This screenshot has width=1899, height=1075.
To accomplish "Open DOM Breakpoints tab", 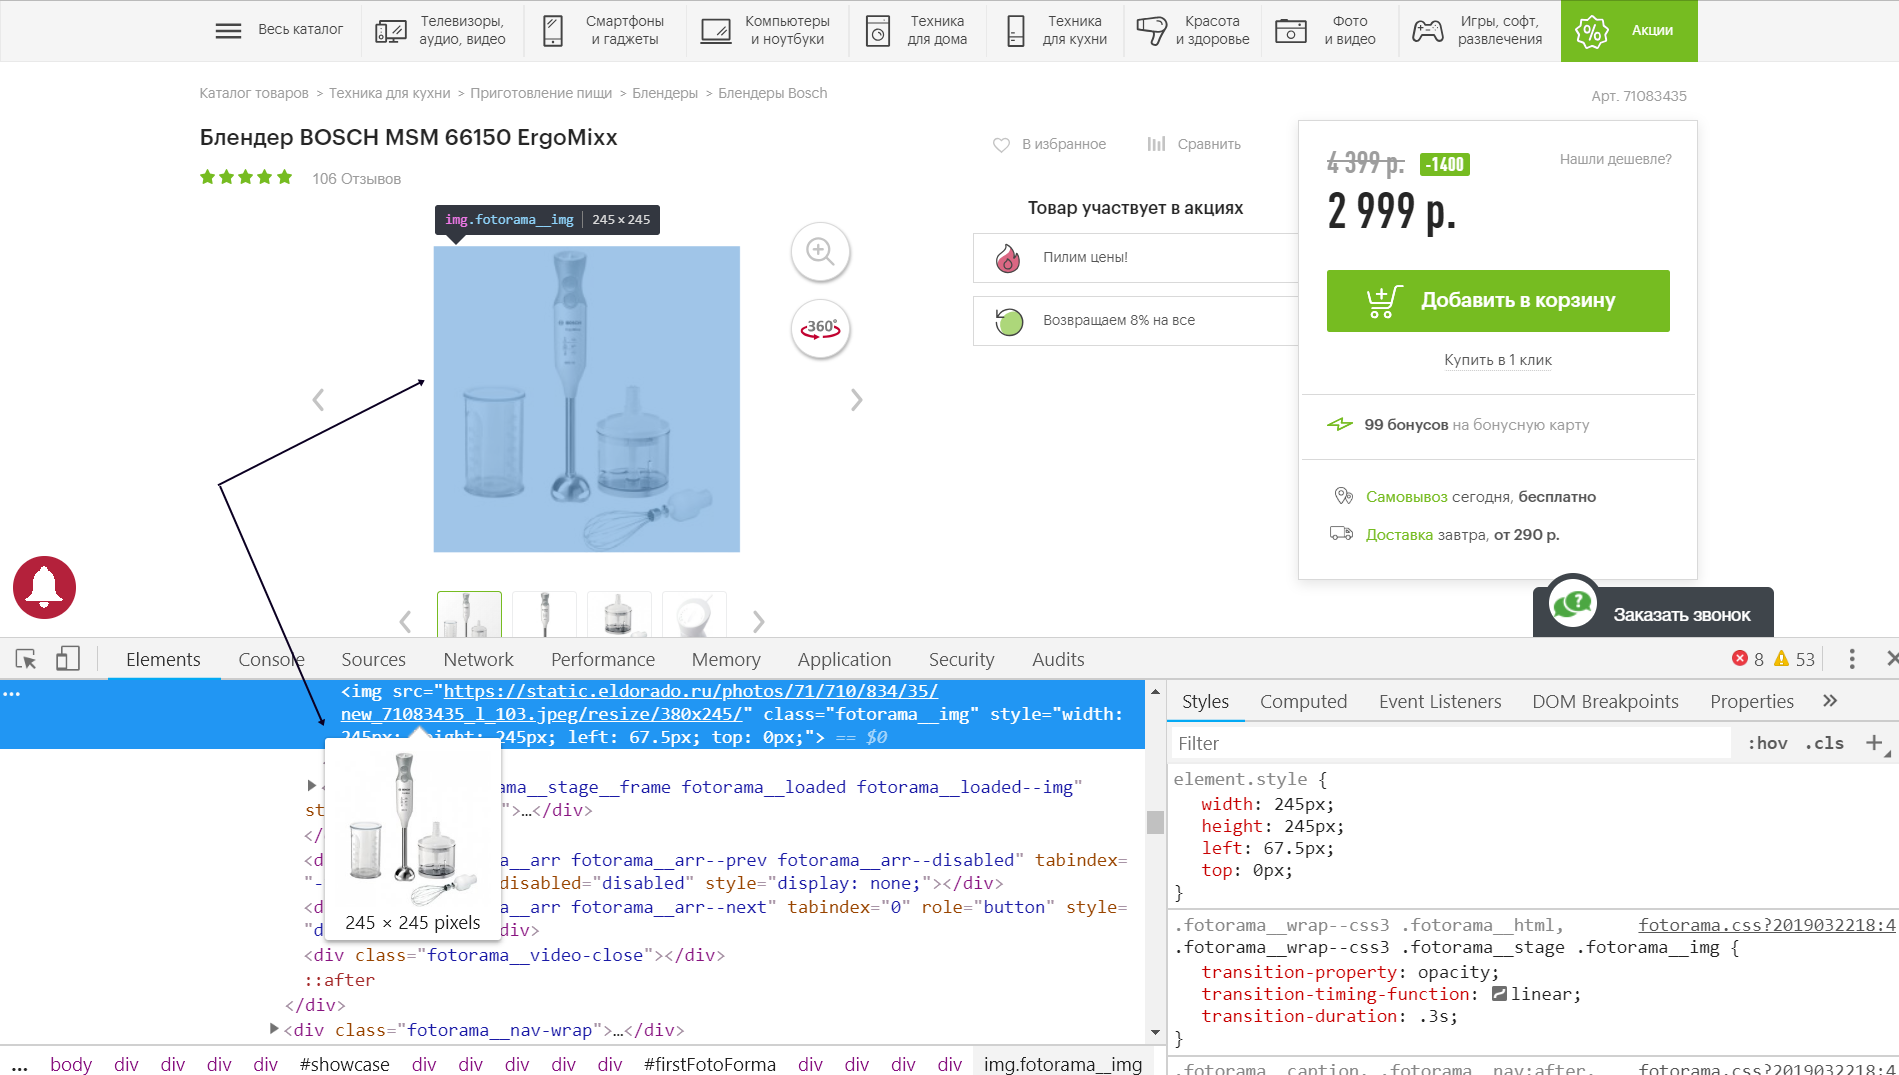I will 1605,701.
